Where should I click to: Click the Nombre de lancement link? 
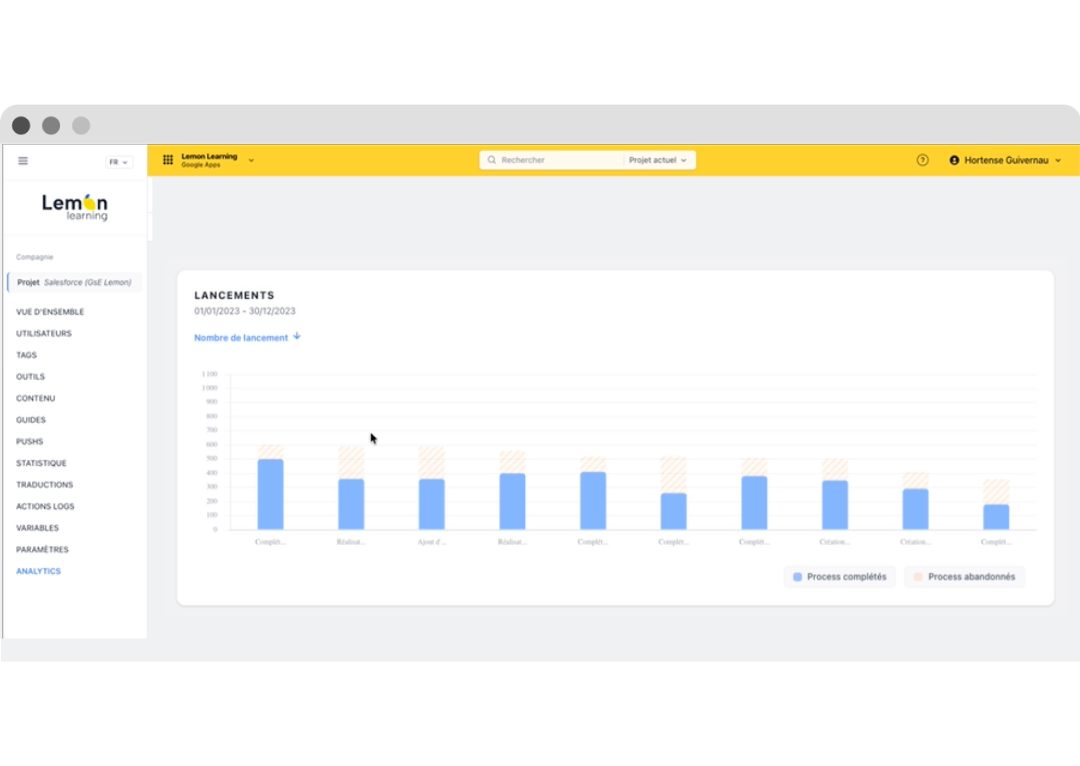(x=241, y=338)
